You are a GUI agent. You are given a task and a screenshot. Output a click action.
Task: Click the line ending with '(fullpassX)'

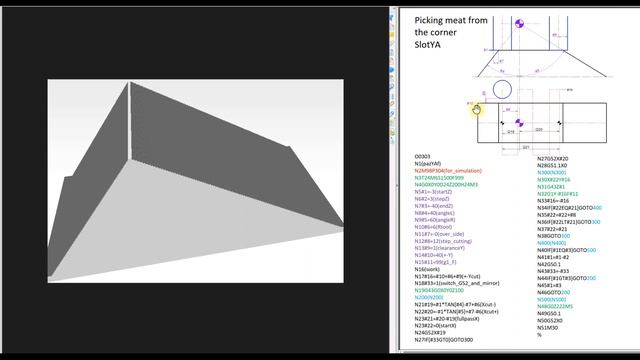click(447, 319)
